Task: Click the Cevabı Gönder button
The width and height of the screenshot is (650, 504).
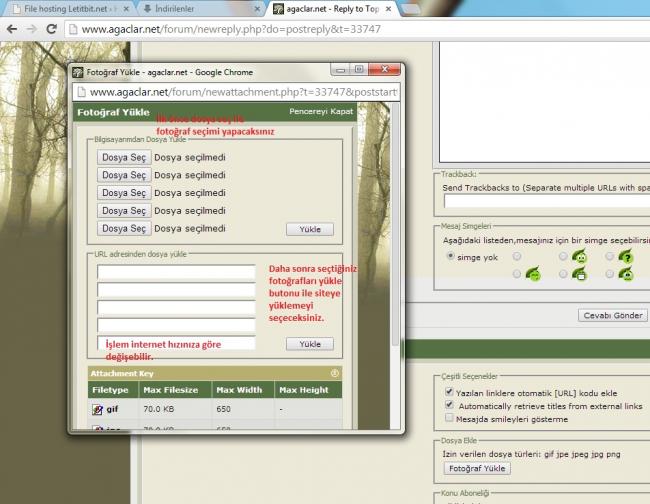Action: (x=613, y=315)
